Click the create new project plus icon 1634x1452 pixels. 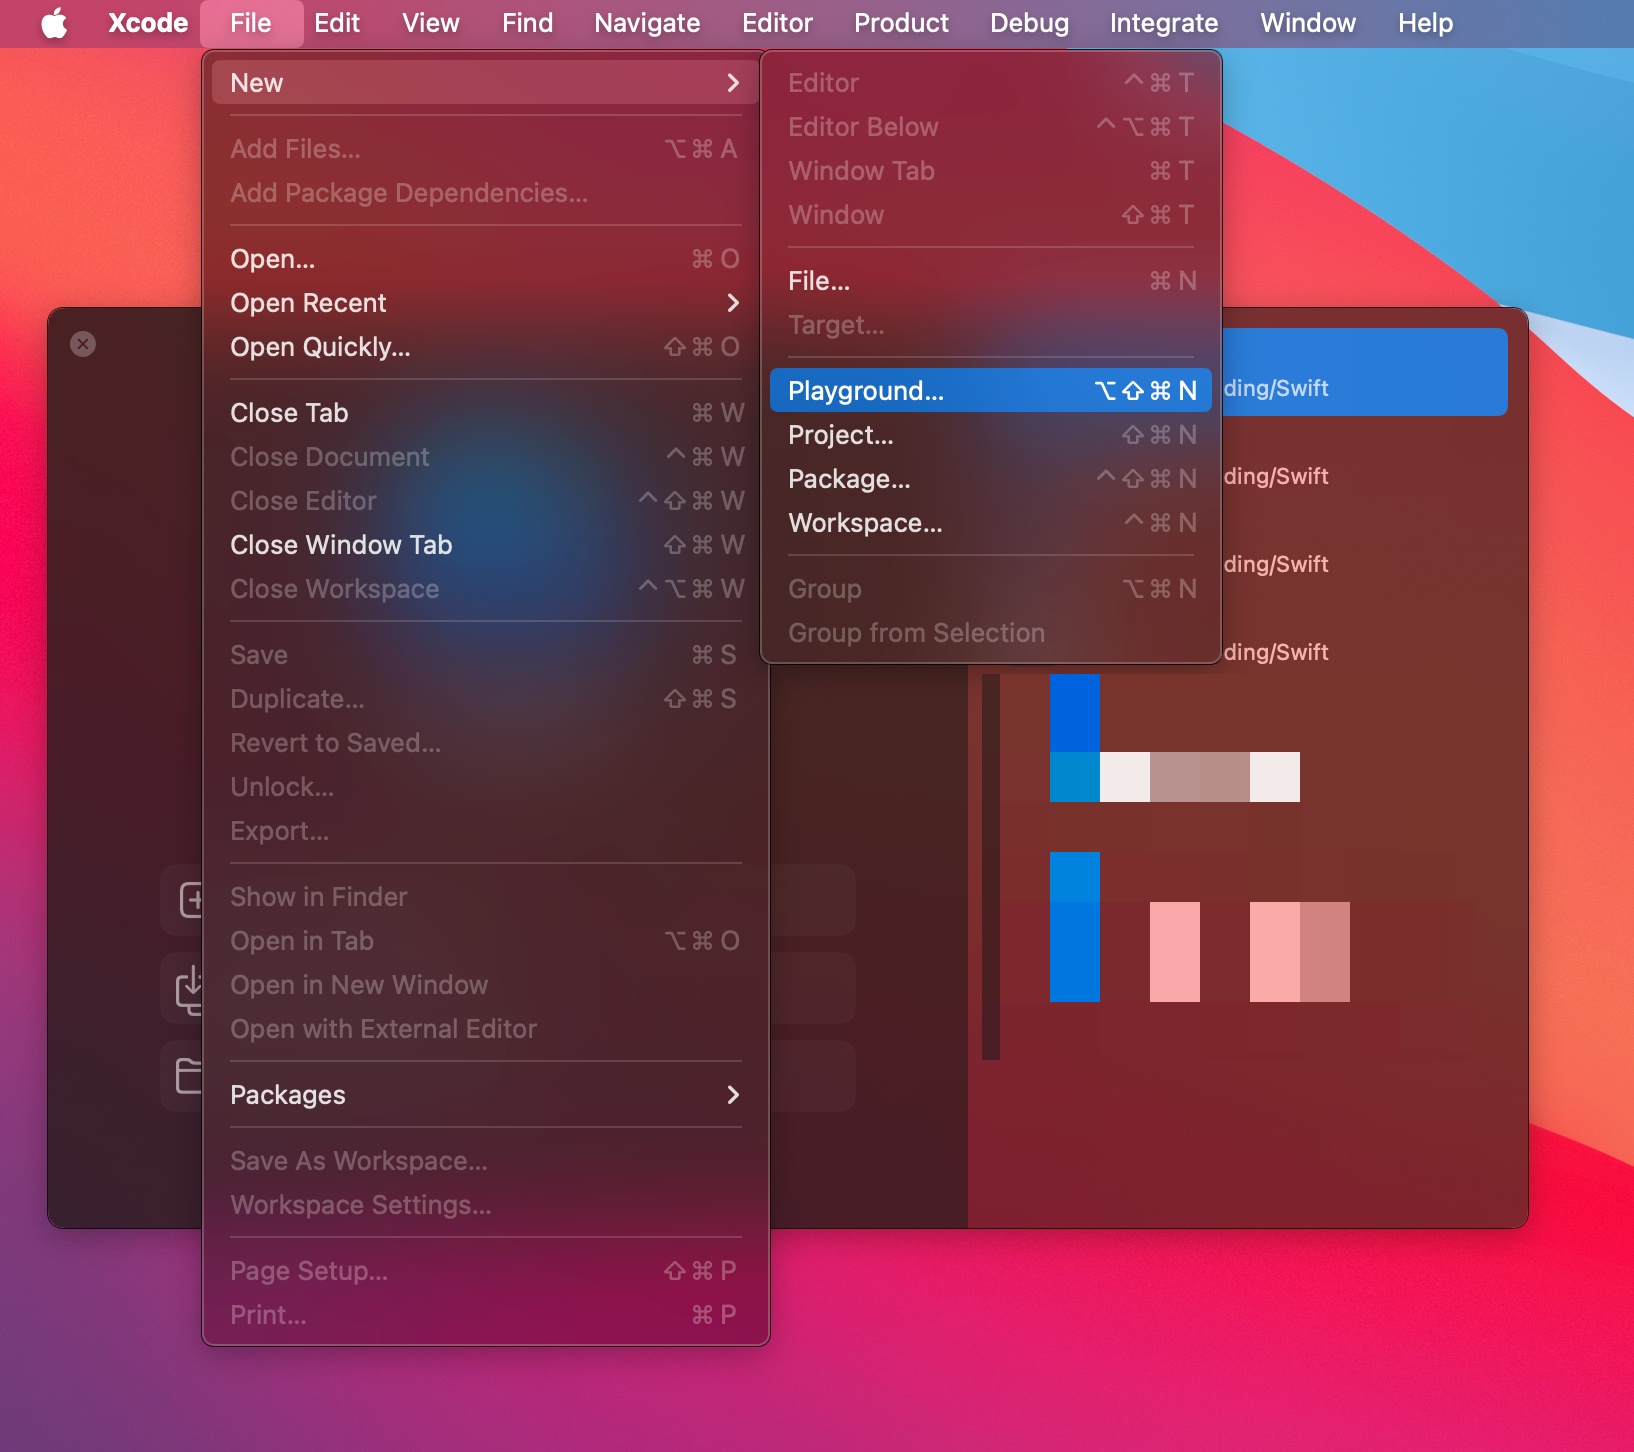[190, 900]
